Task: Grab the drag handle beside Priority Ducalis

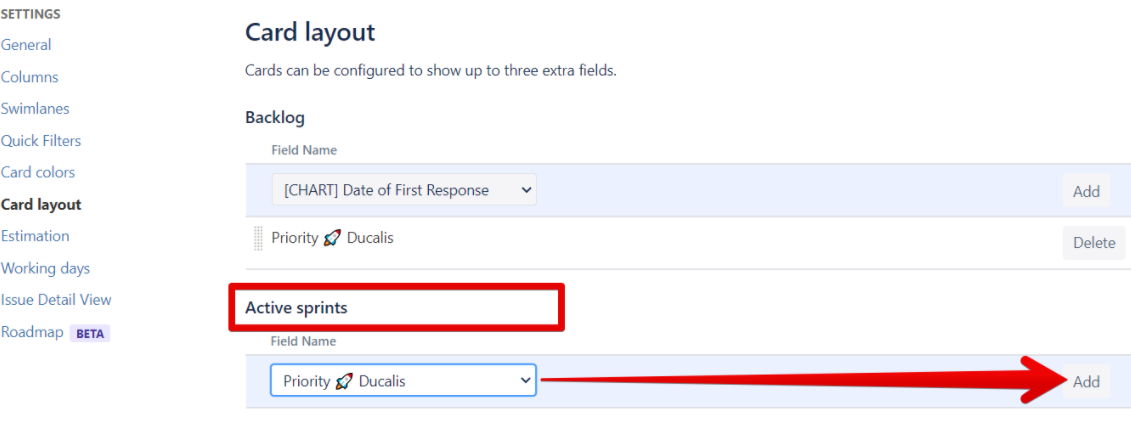Action: 258,239
